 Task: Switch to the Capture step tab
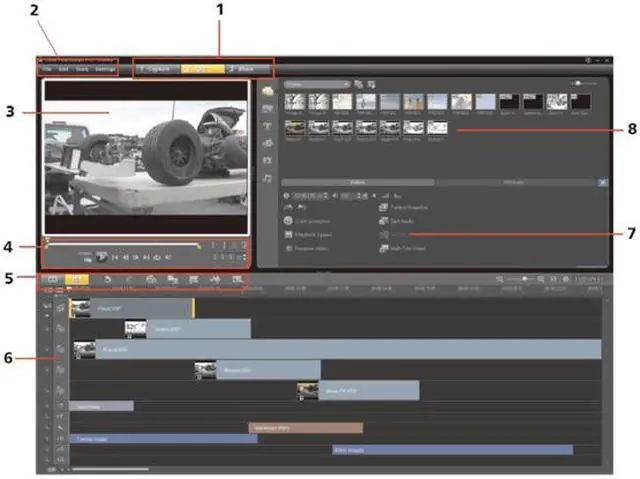[x=158, y=69]
